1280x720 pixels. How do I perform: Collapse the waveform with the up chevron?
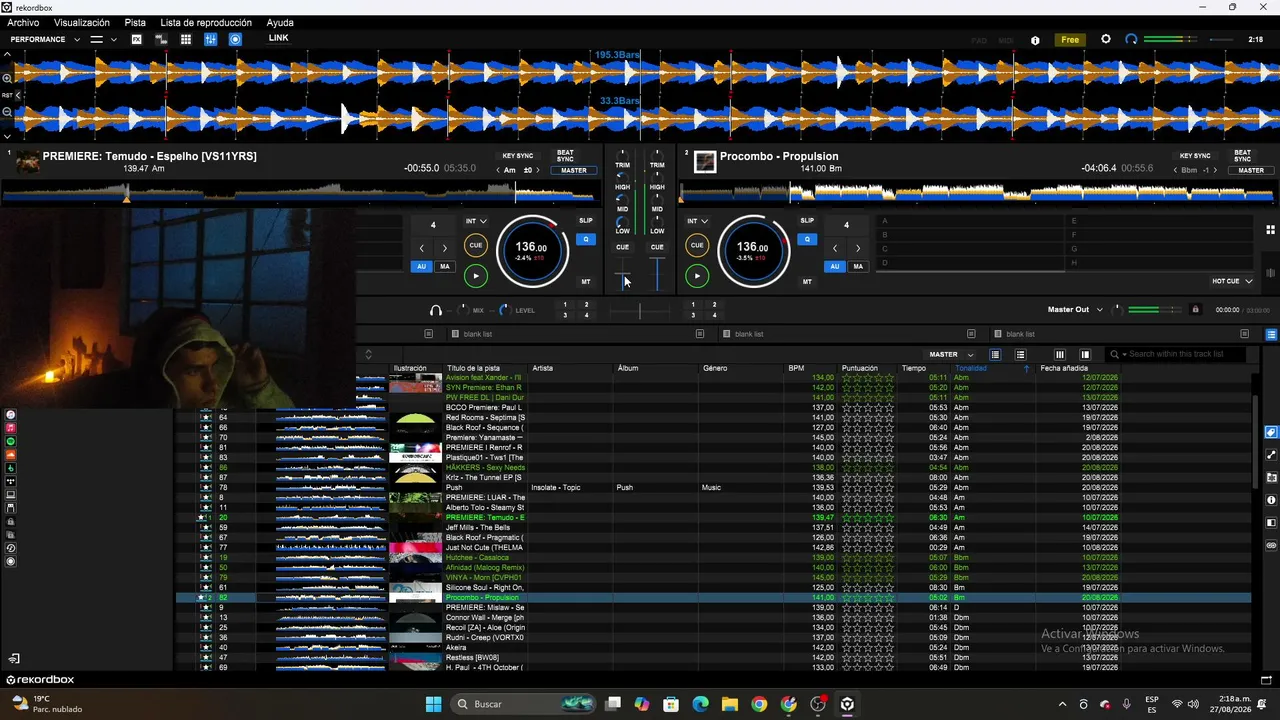pos(7,54)
